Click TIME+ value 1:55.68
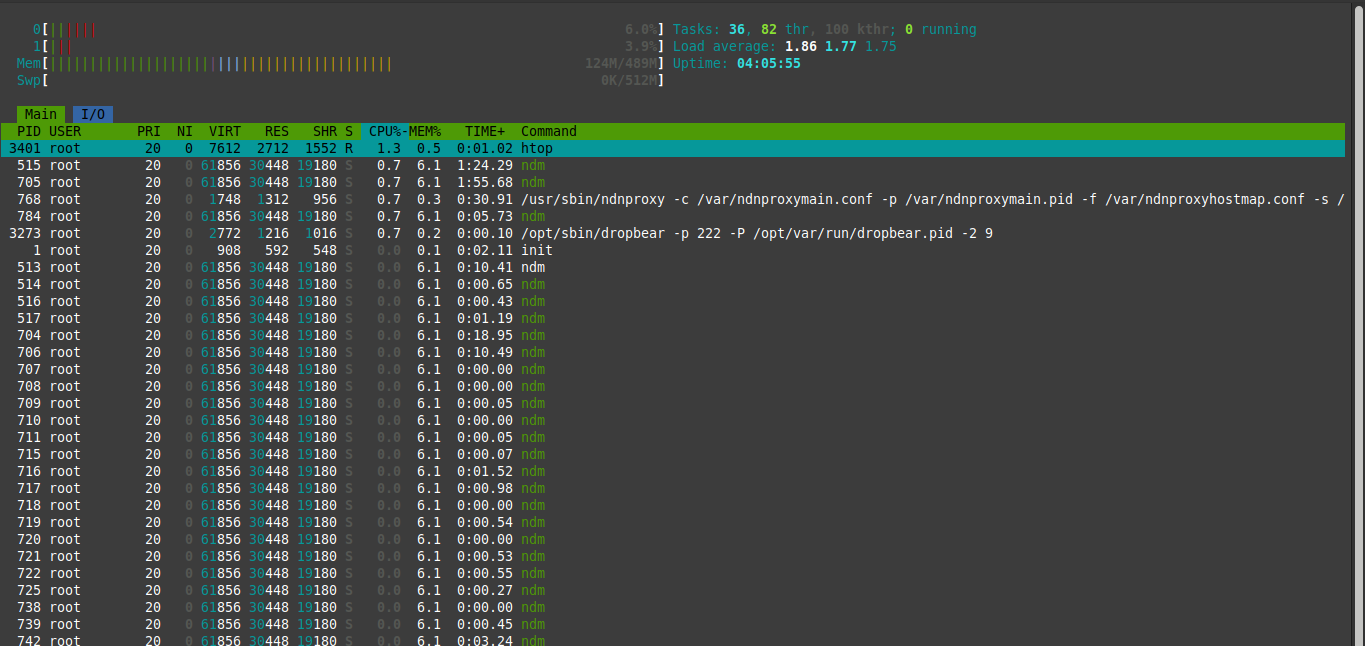 (x=485, y=182)
